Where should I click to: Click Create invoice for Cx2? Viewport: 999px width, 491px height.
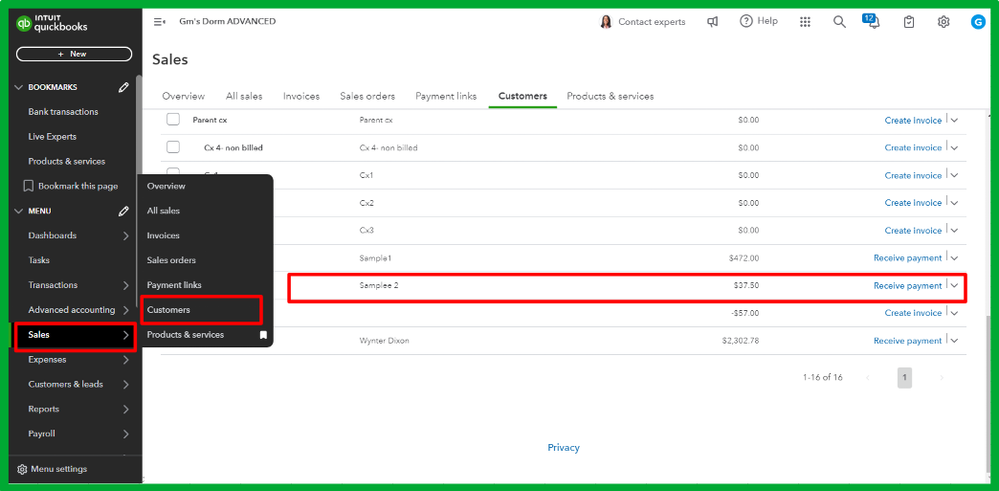913,203
